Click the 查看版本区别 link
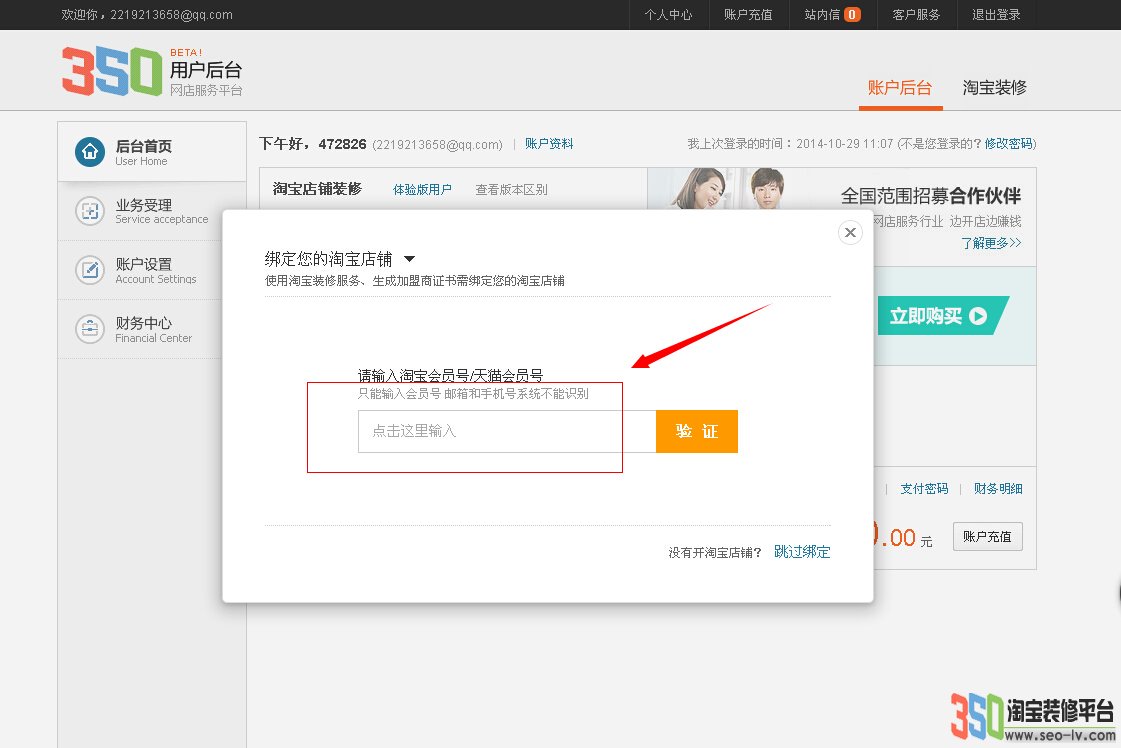 point(511,190)
